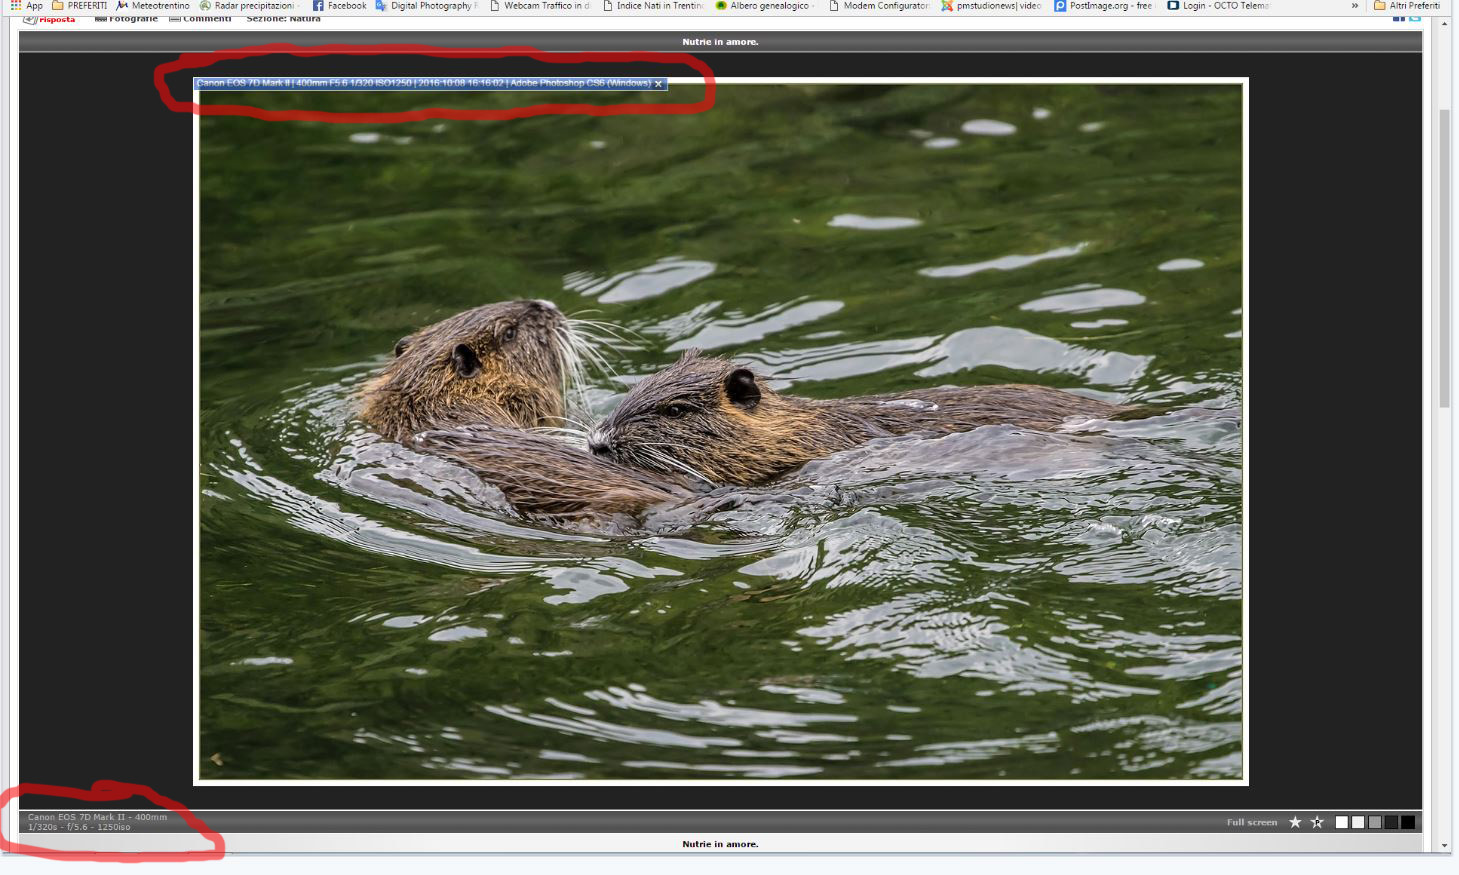
Task: Click the star icon marked with P
Action: click(x=1317, y=822)
